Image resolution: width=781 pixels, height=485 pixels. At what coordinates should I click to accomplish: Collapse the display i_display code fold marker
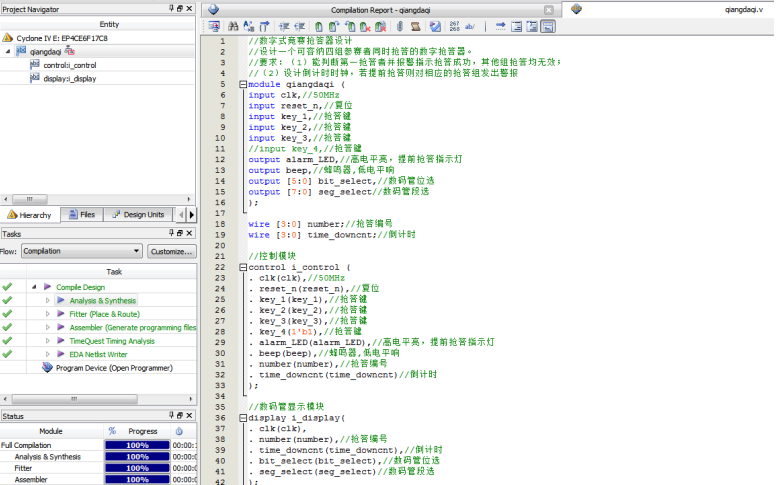pyautogui.click(x=242, y=417)
